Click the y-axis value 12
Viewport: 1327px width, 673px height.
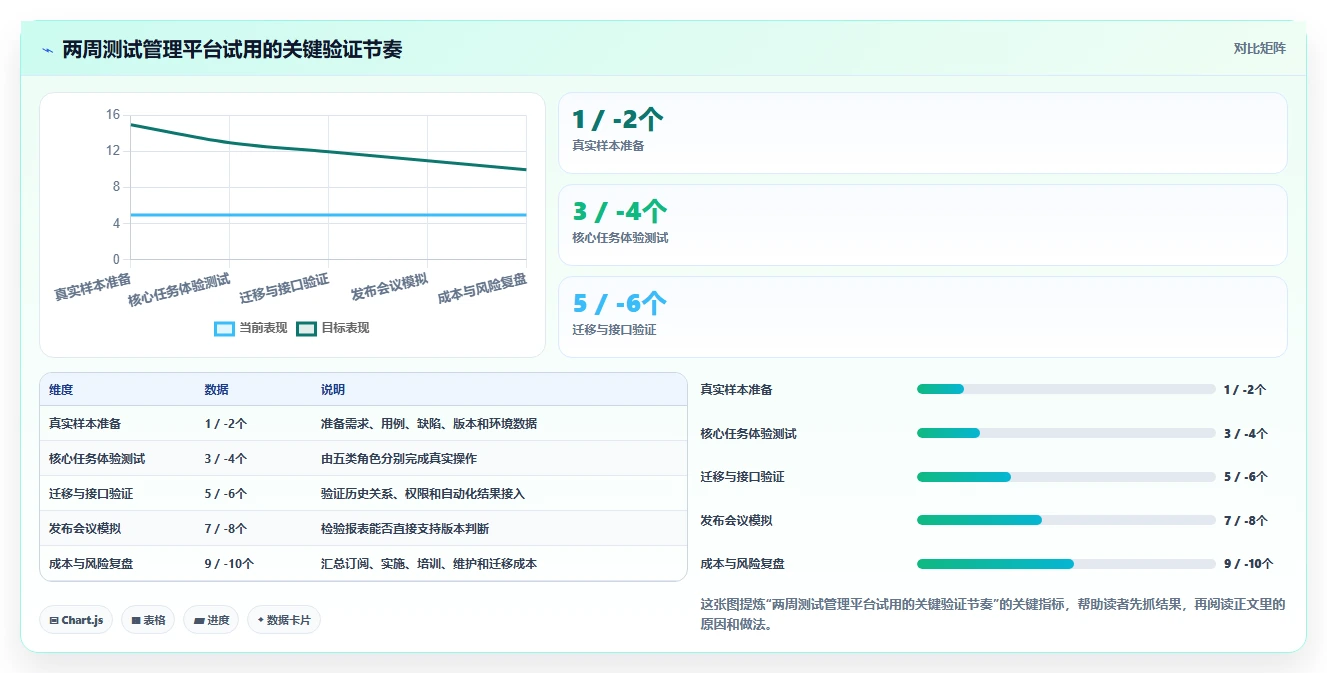[x=113, y=151]
